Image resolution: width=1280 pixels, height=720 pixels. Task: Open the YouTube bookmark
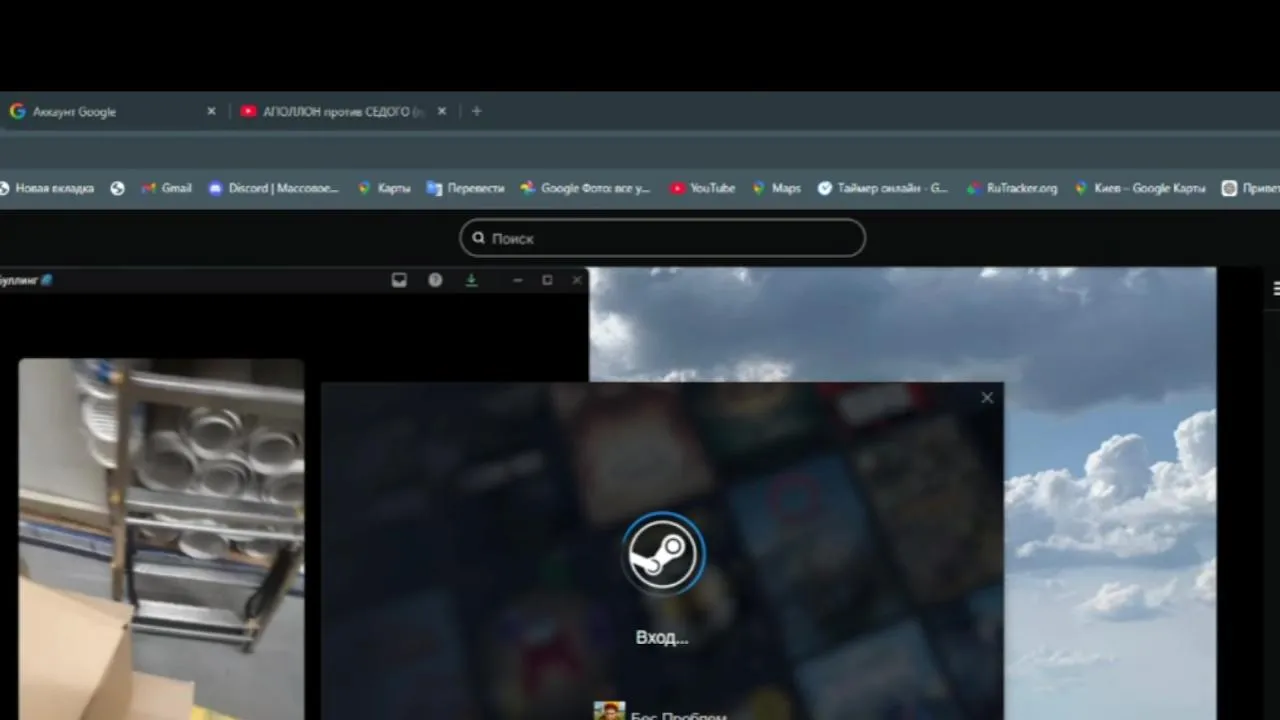coord(703,188)
